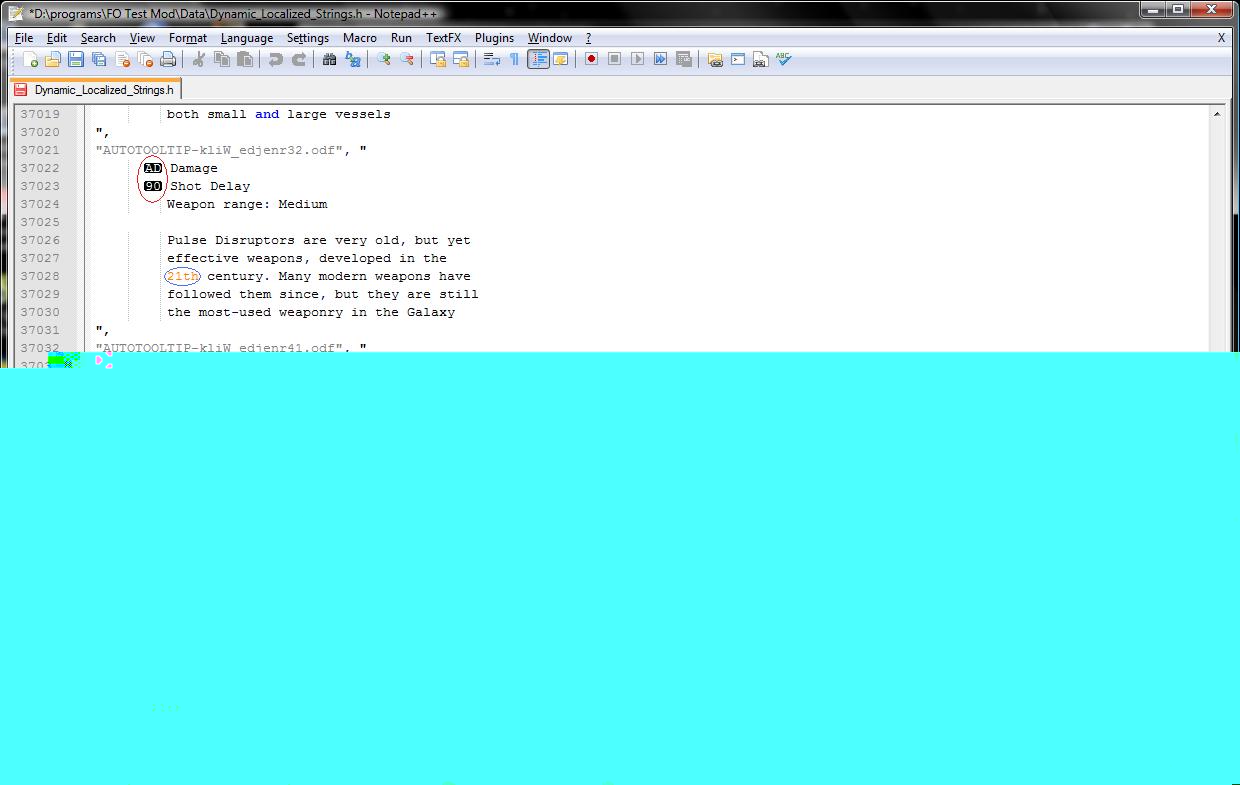This screenshot has height=785, width=1240.
Task: Click the New file toolbar icon
Action: click(x=30, y=60)
